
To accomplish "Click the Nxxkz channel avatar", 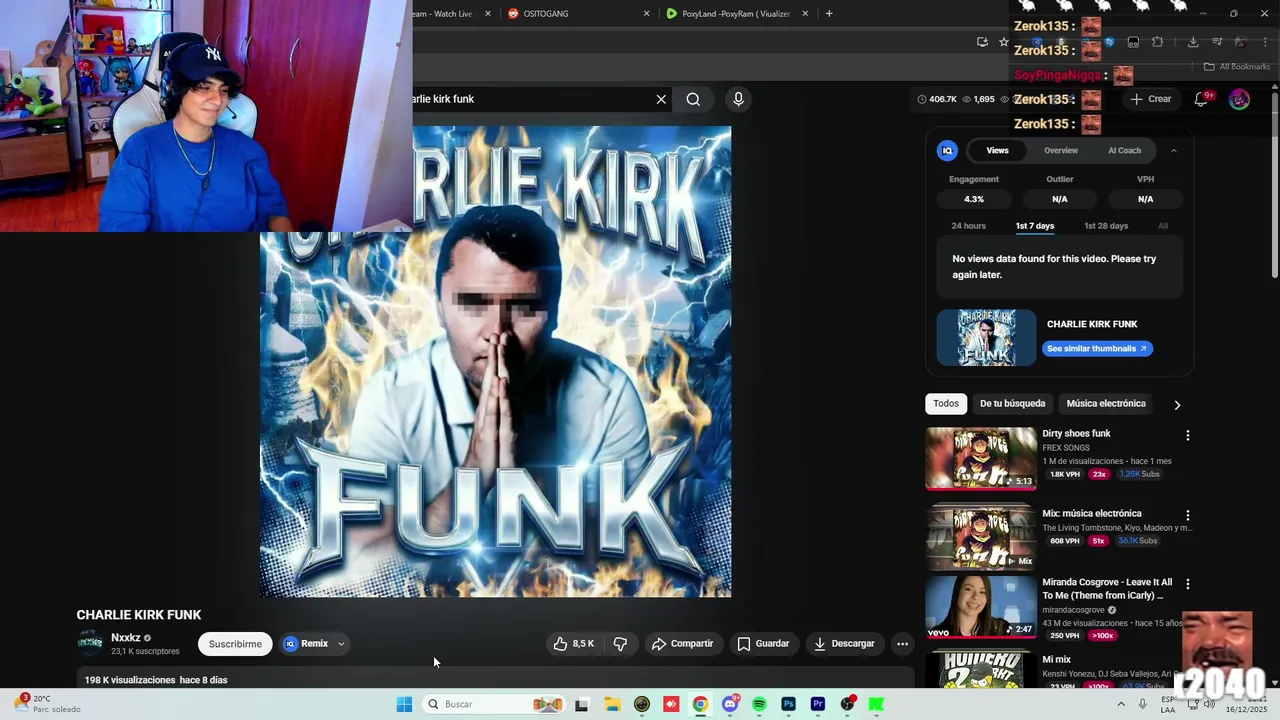I will 90,643.
